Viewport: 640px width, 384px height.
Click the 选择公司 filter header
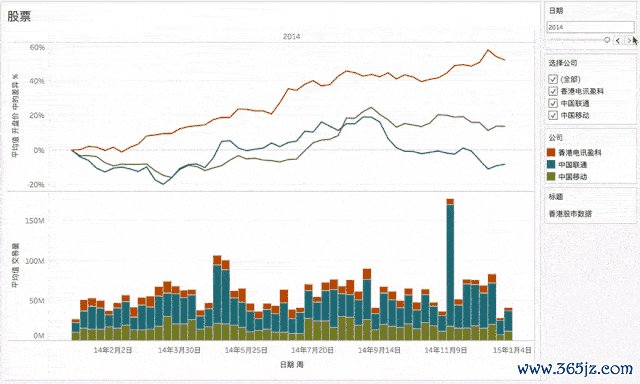(563, 63)
